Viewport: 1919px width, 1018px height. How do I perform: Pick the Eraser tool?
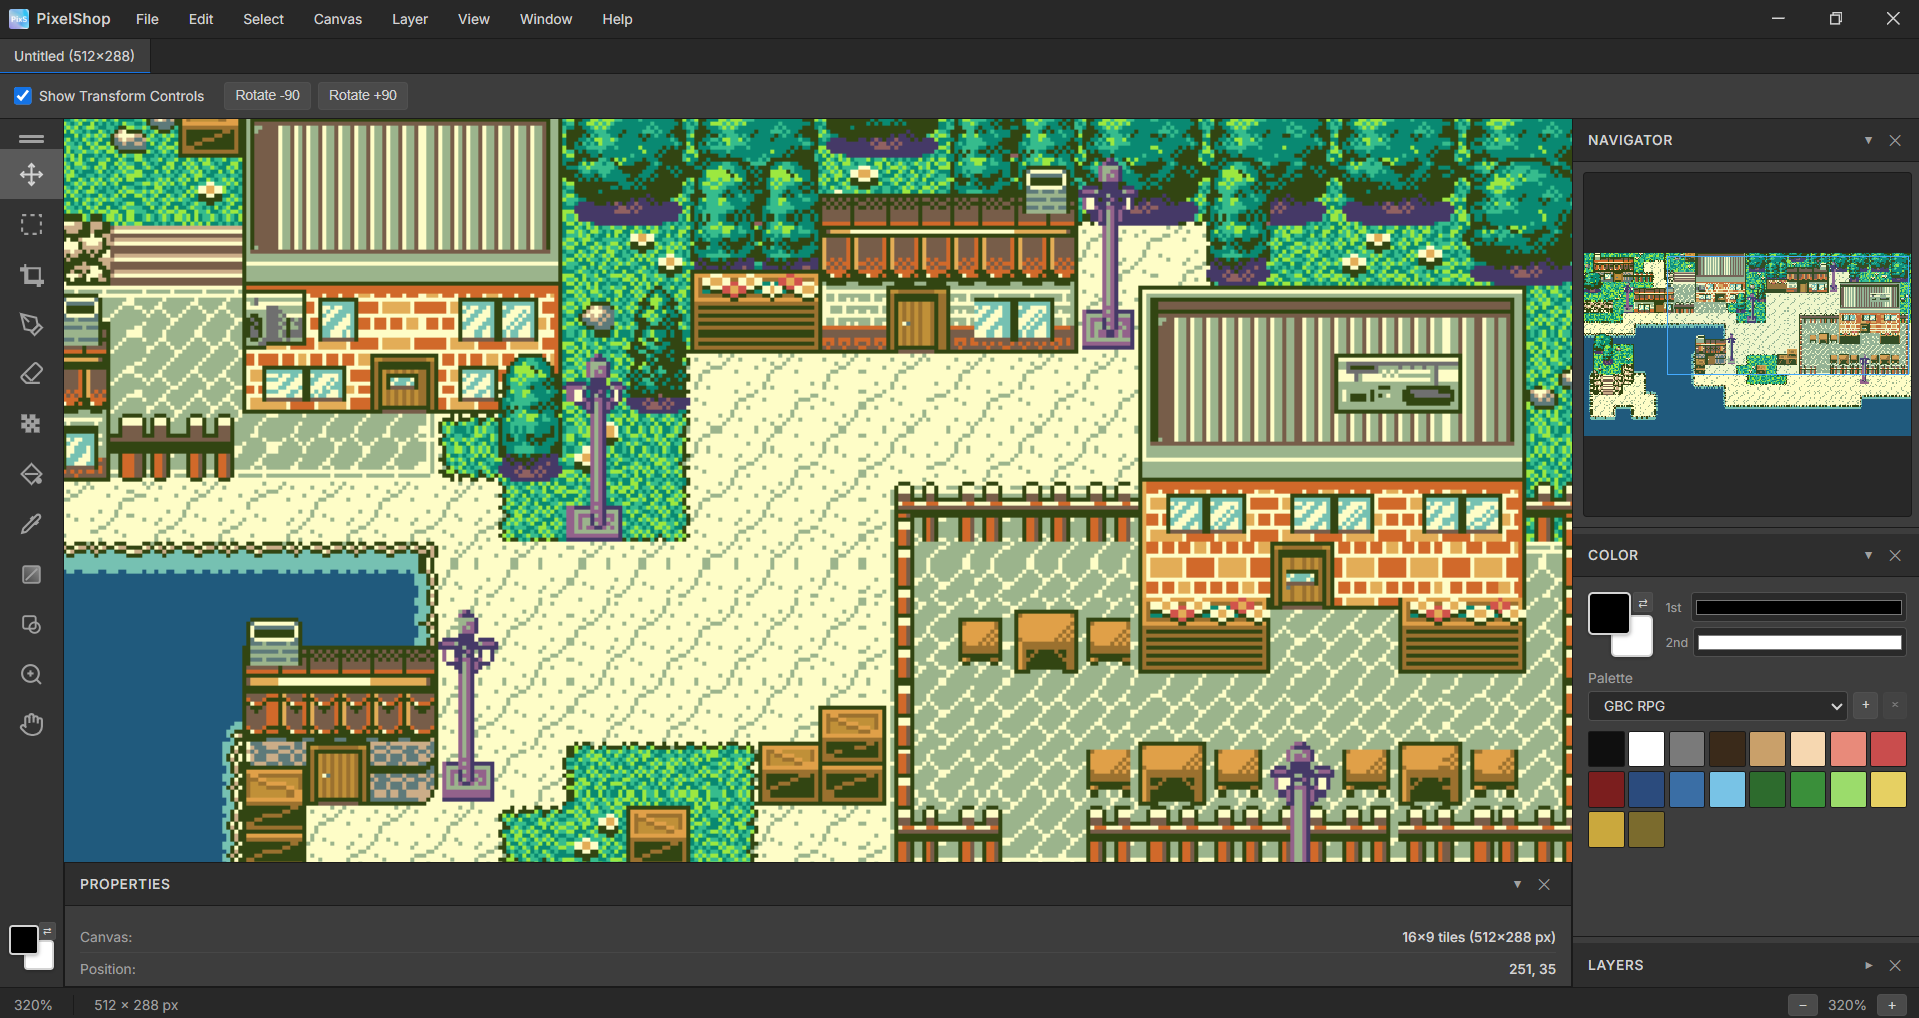pos(31,375)
